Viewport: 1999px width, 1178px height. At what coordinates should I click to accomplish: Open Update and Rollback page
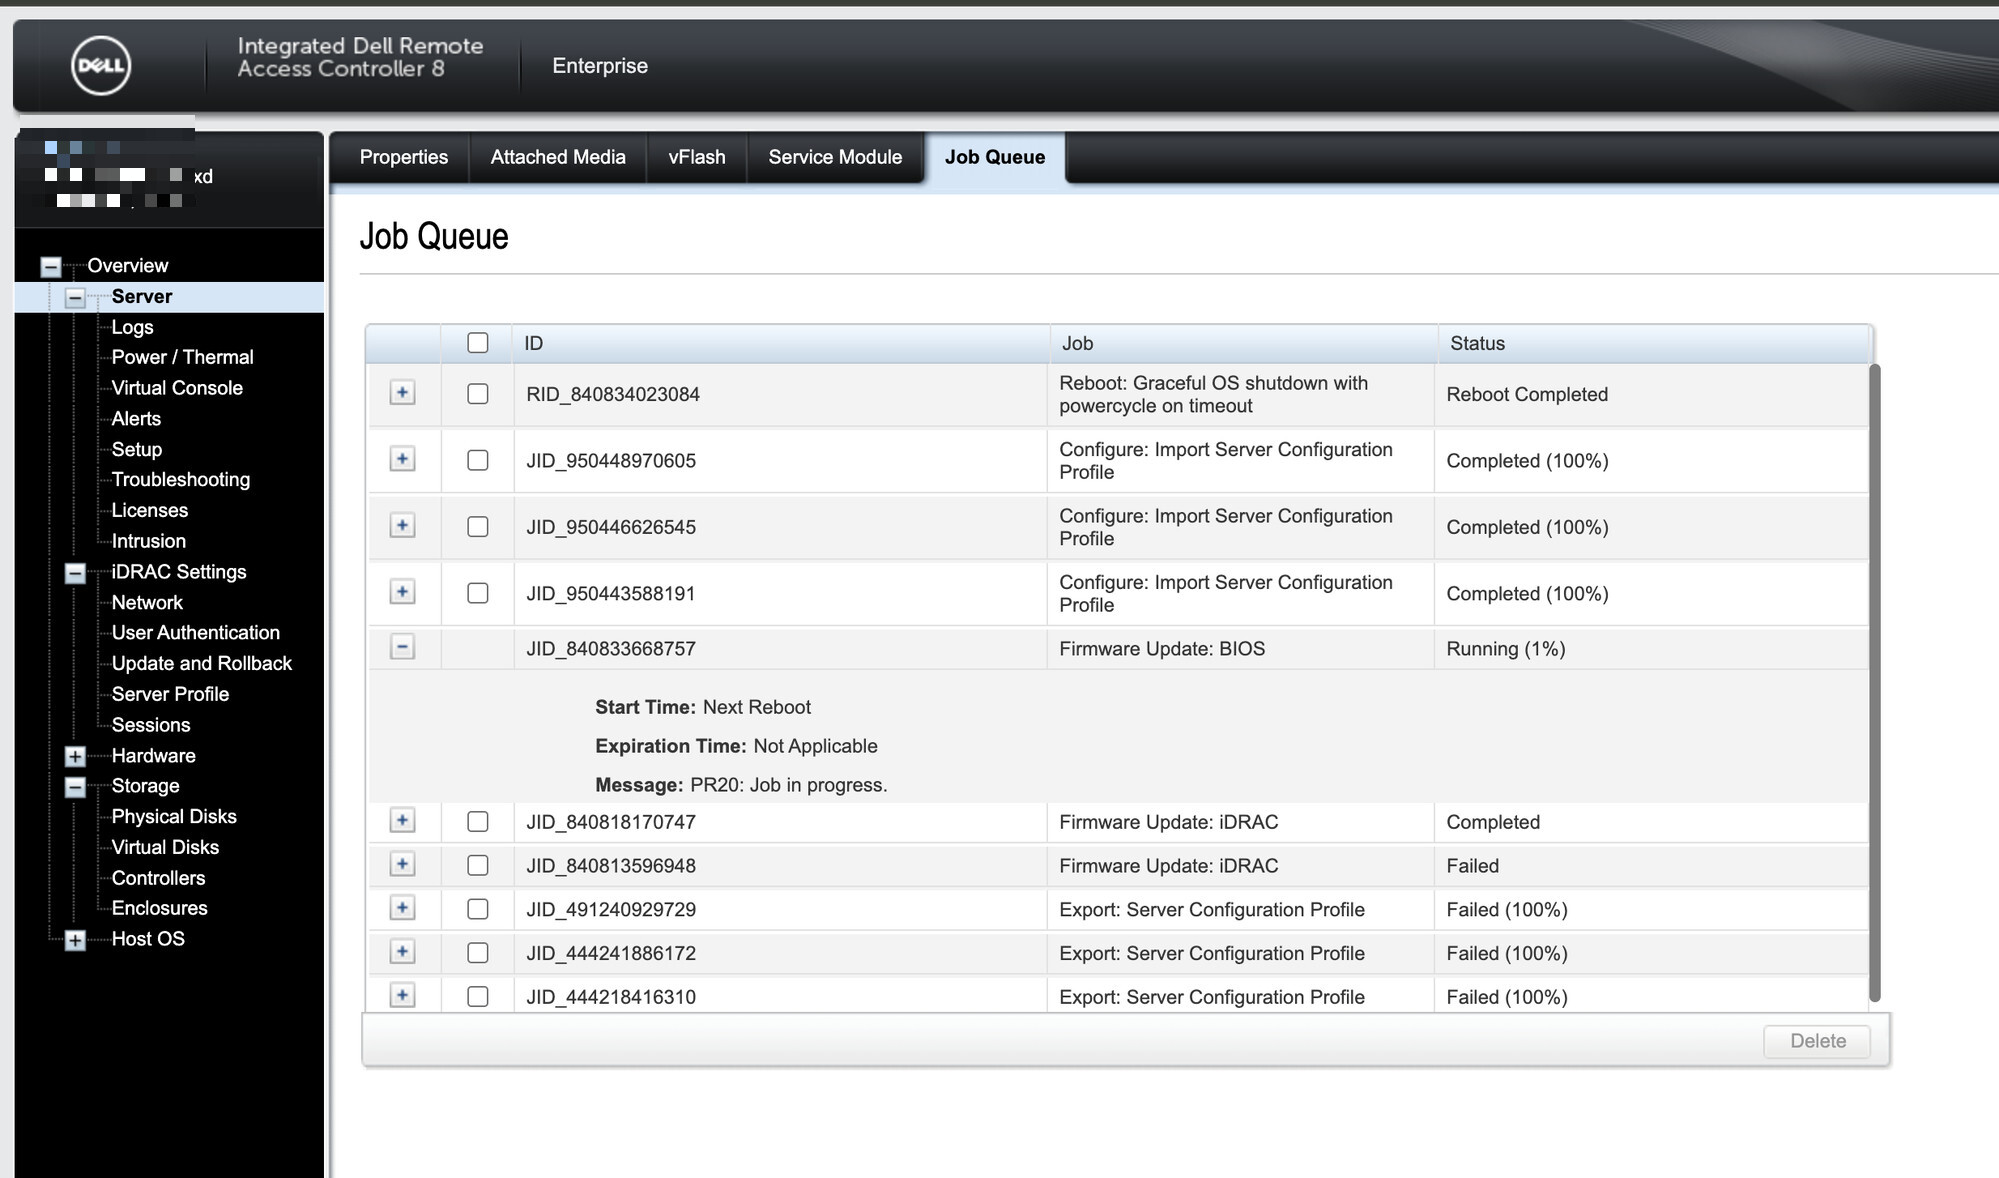click(x=202, y=663)
